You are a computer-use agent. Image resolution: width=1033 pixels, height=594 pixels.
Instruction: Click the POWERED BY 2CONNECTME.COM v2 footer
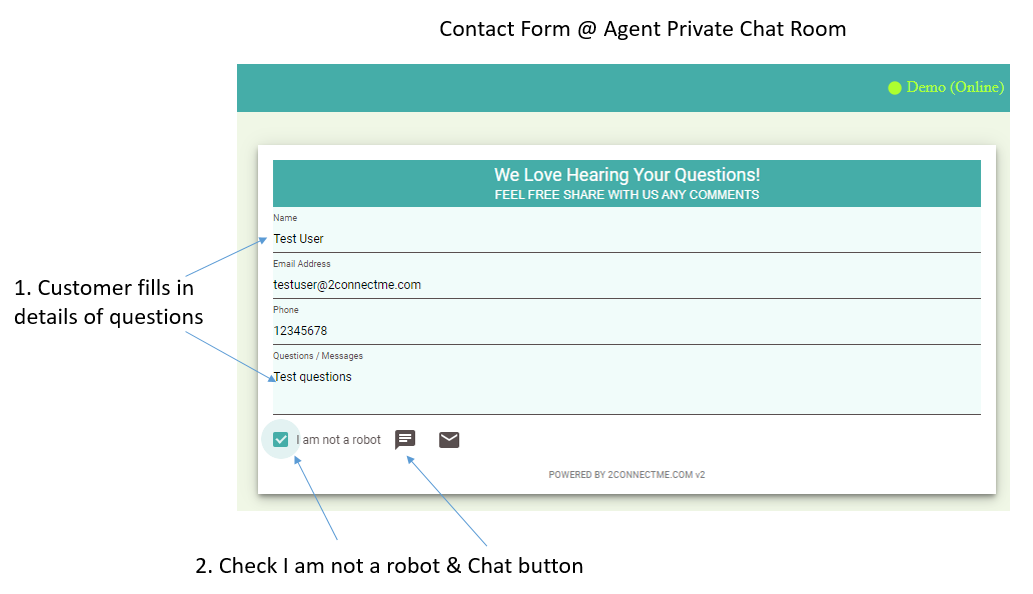[x=627, y=474]
